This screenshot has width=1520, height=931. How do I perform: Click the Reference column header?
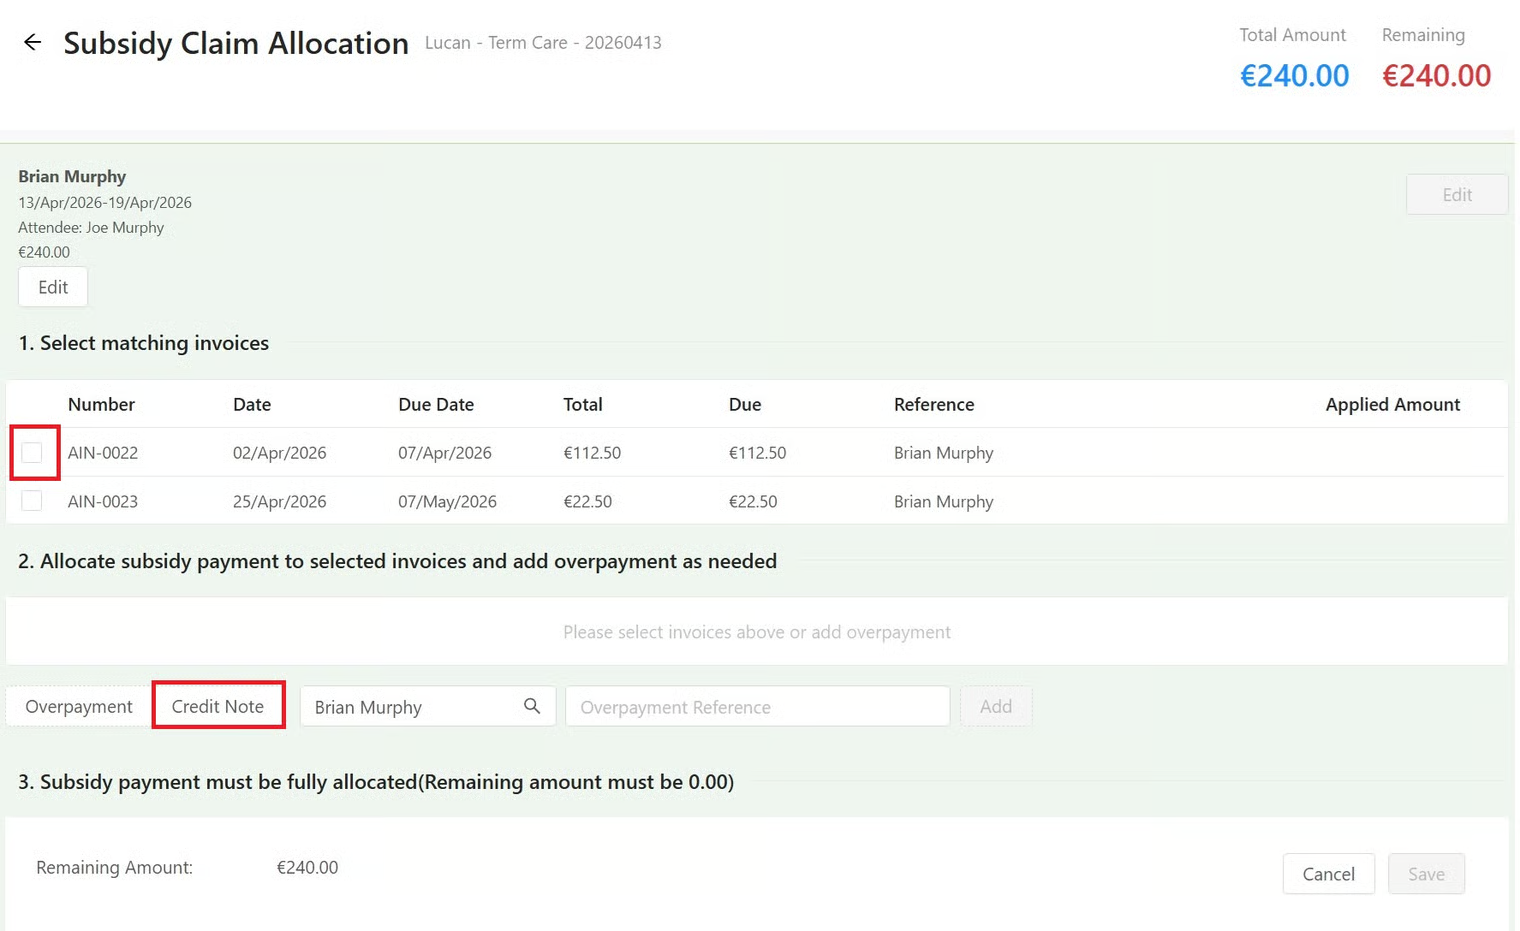click(x=934, y=404)
